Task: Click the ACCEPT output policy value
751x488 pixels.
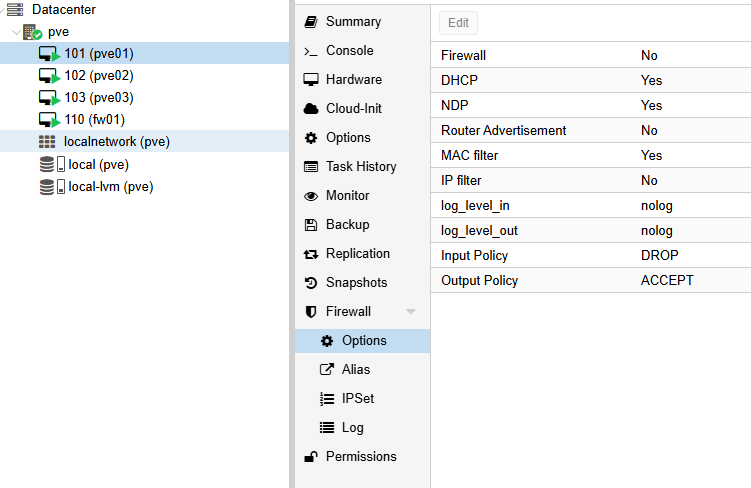Action: click(x=667, y=281)
